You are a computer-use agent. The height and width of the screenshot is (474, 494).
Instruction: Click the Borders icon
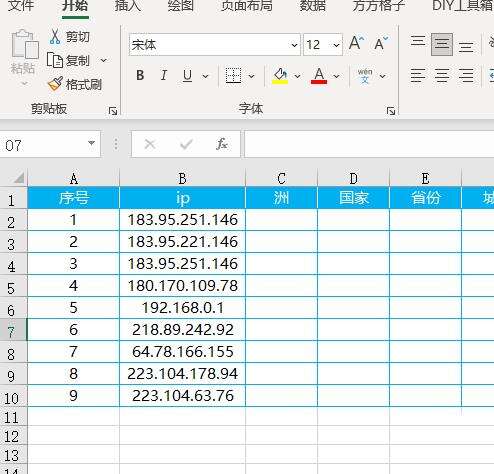pyautogui.click(x=233, y=76)
